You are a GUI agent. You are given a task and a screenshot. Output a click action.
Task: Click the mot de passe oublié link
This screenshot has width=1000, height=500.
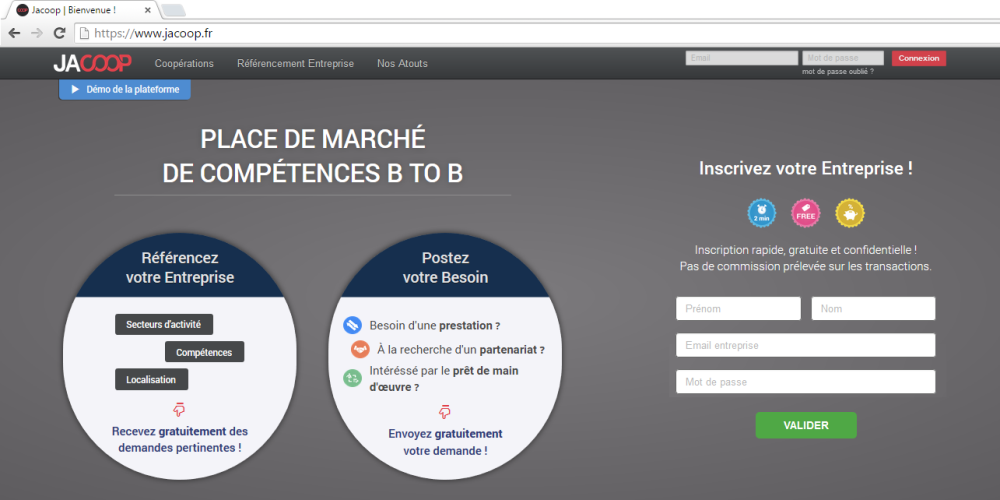click(837, 71)
